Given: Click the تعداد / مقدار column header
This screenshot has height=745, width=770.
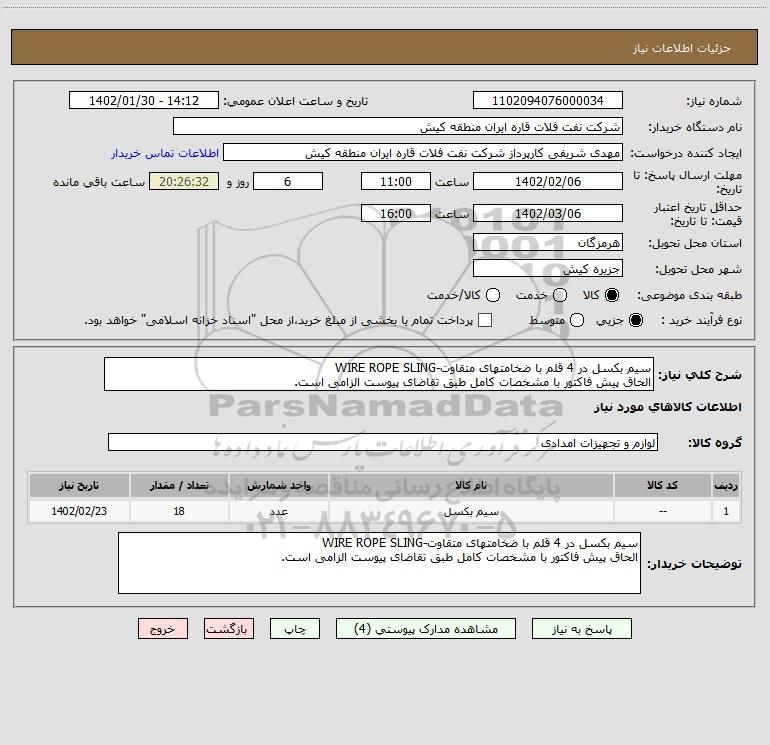Looking at the screenshot, I should click(x=179, y=486).
